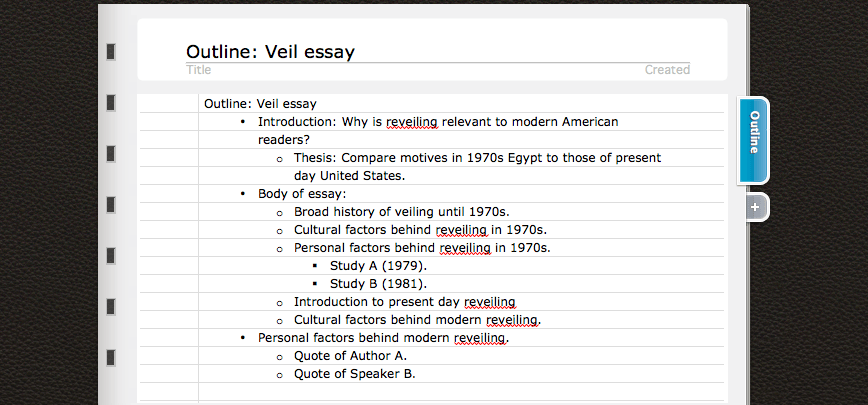
Task: Click the misspelled reveiling word in Introduction
Action: pos(412,122)
